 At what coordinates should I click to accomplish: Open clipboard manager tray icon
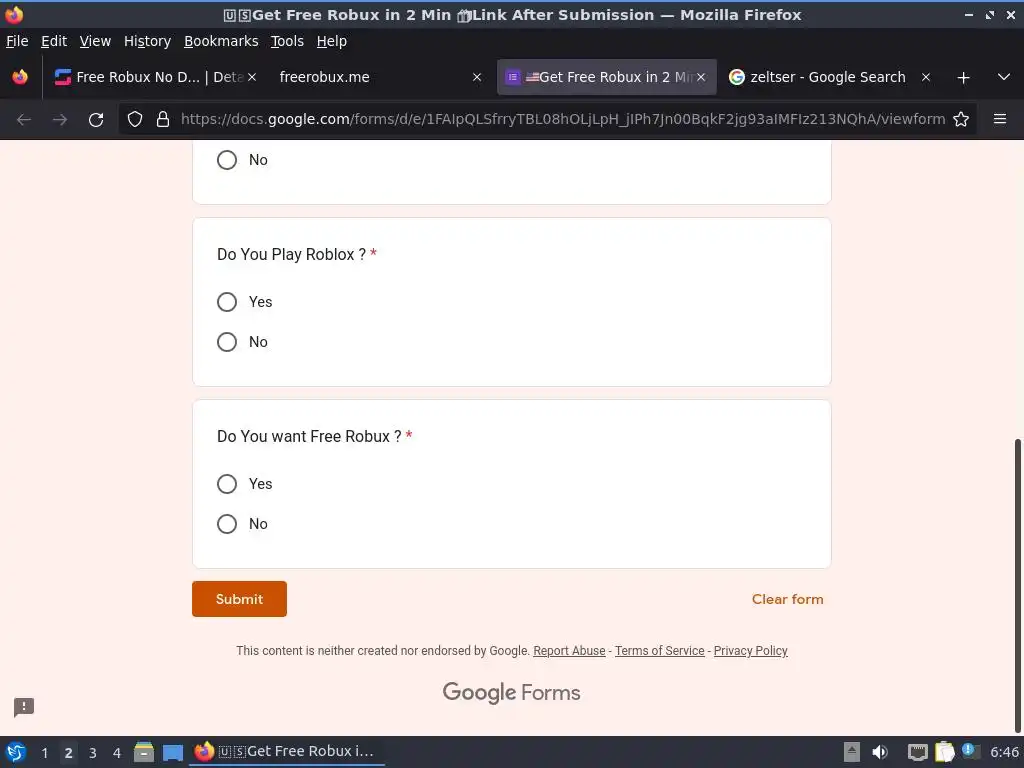tap(944, 752)
